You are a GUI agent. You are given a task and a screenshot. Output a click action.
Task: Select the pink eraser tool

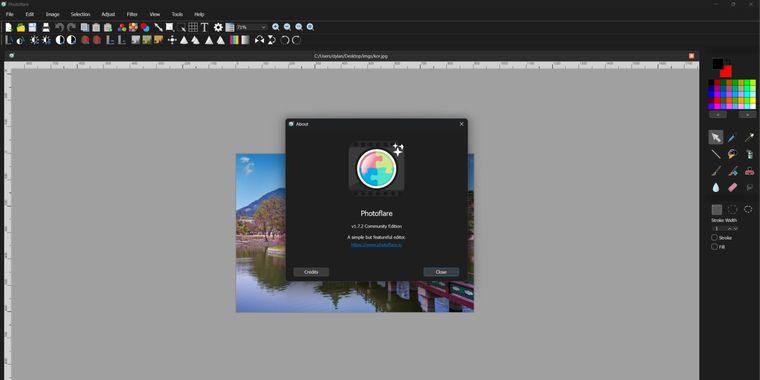pyautogui.click(x=732, y=187)
